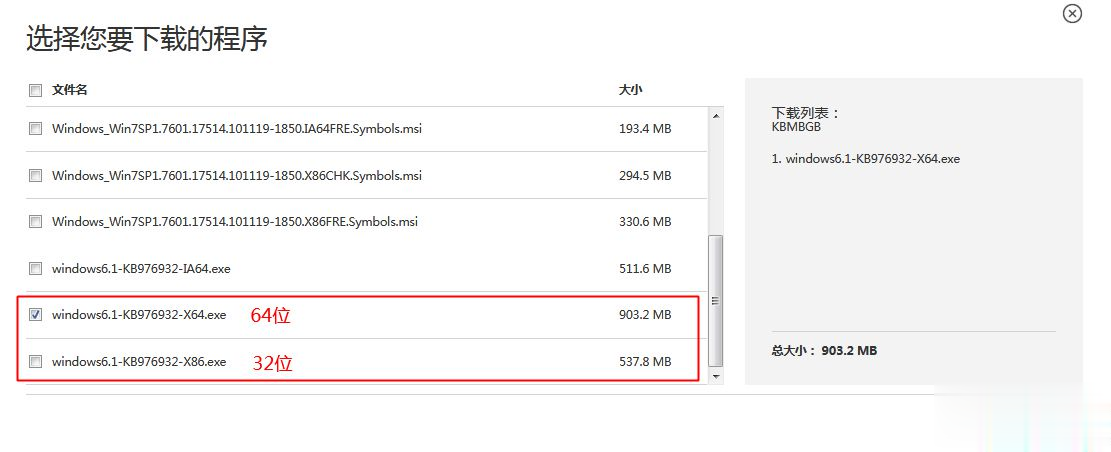Click the 下载列表 heading in the side panel
Viewport: 1111px width, 452px height.
pyautogui.click(x=805, y=113)
